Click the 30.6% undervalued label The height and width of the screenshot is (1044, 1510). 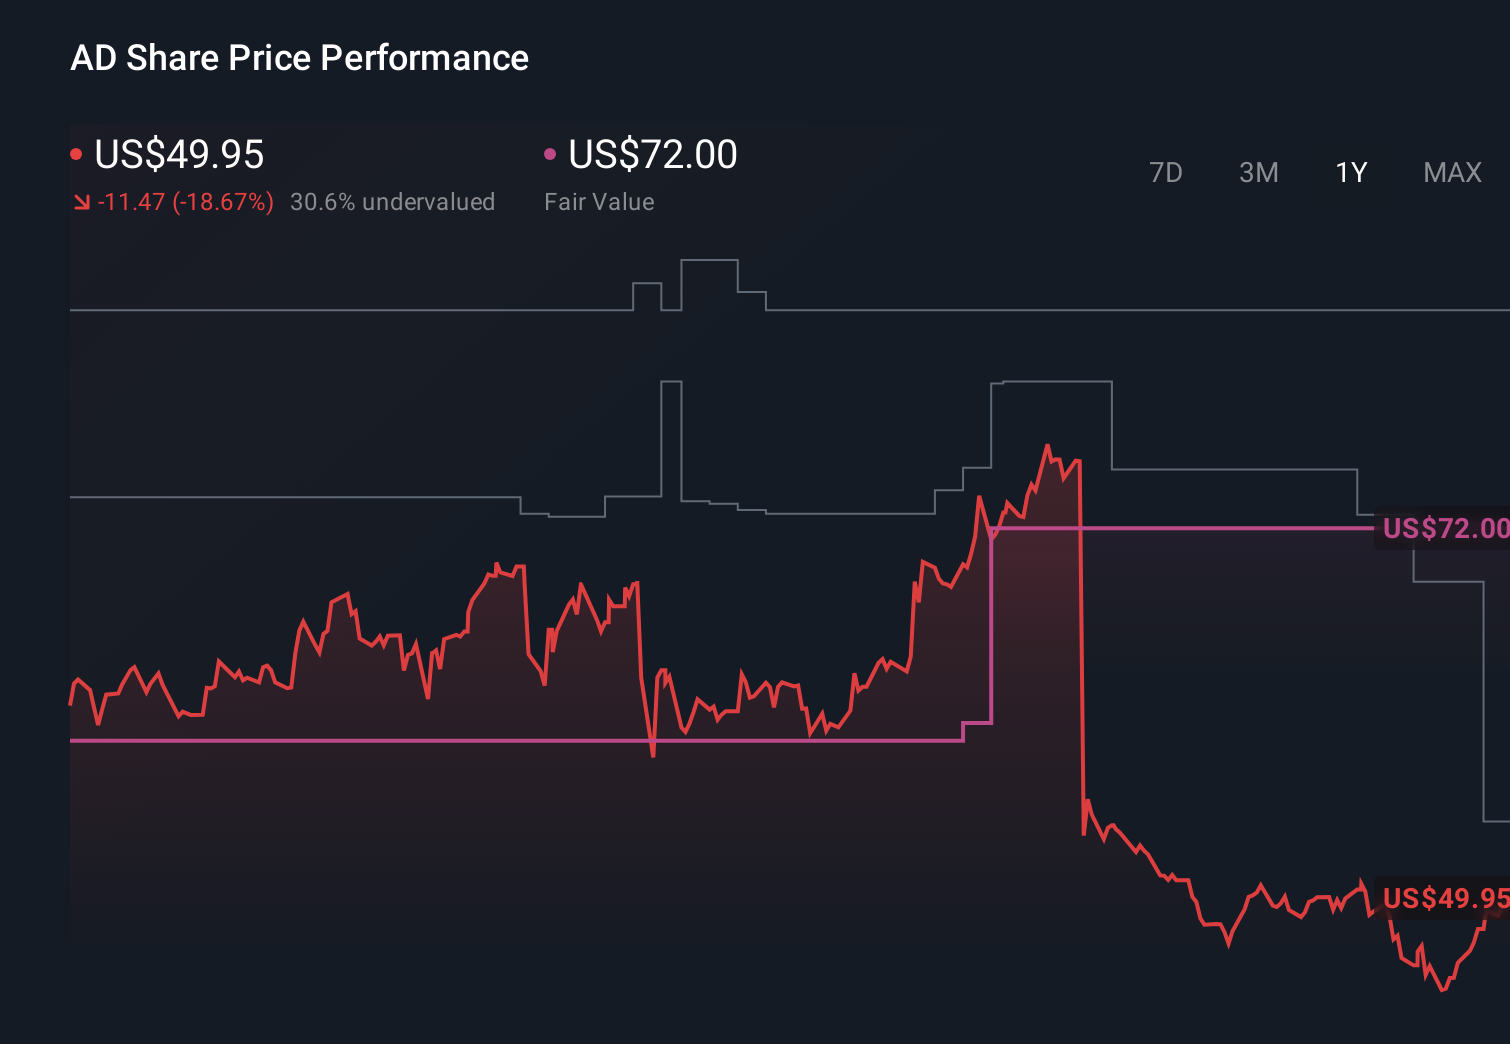point(393,201)
